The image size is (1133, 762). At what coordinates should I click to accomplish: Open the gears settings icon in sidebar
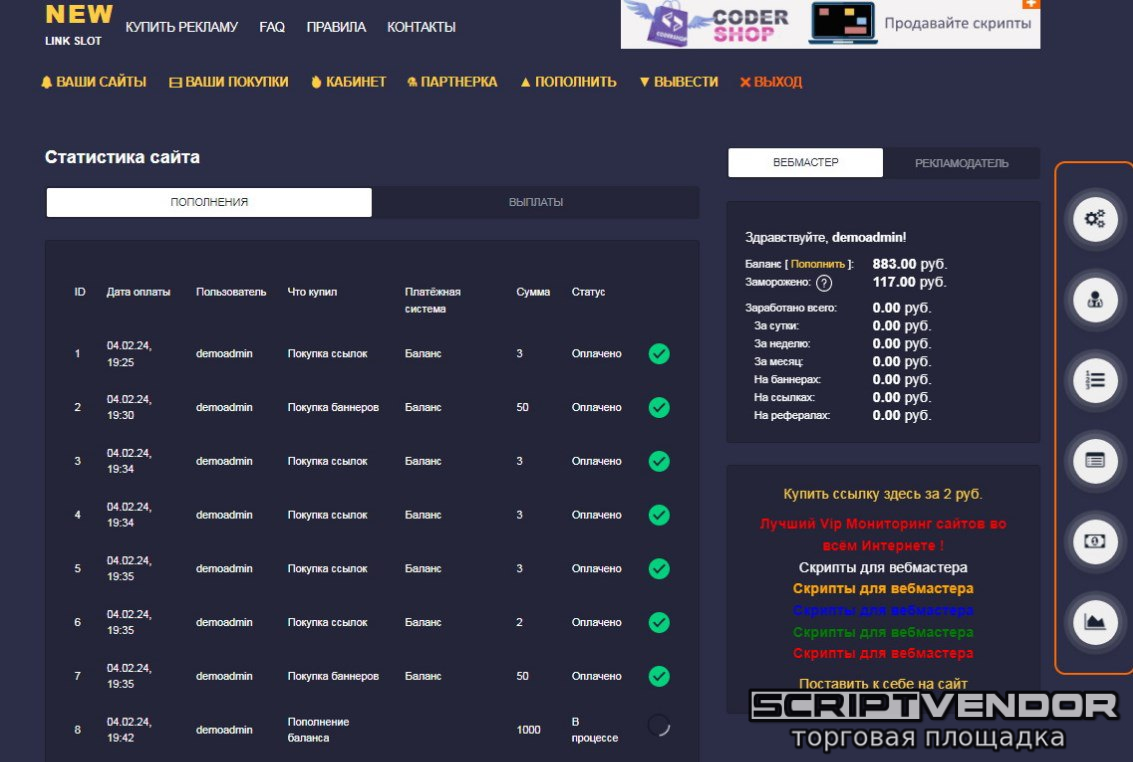pyautogui.click(x=1094, y=219)
